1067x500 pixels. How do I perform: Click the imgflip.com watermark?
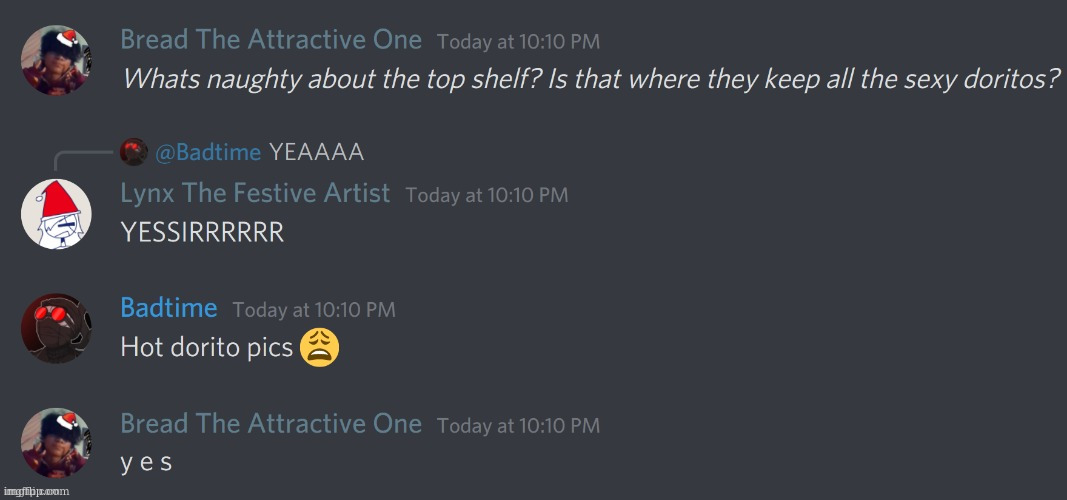point(36,490)
